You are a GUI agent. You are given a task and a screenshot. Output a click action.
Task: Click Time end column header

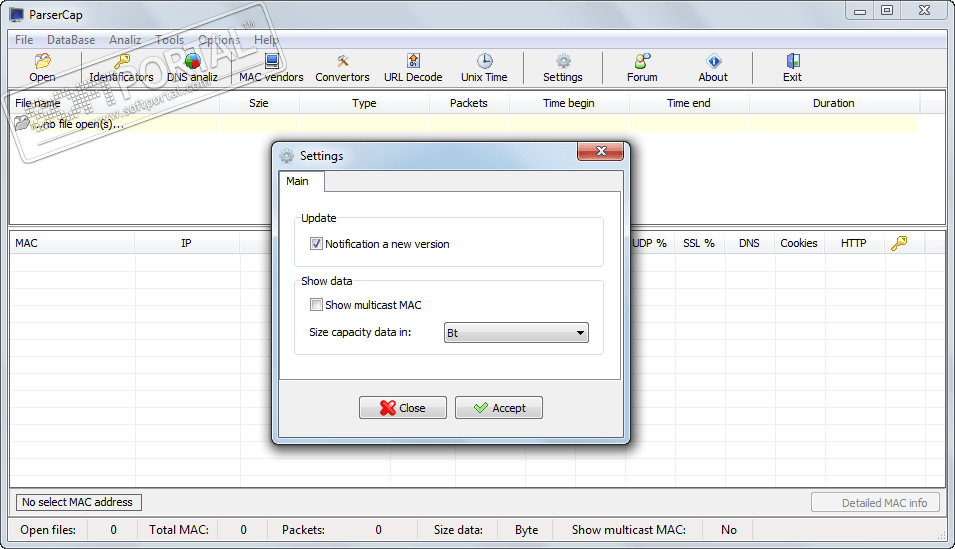689,103
